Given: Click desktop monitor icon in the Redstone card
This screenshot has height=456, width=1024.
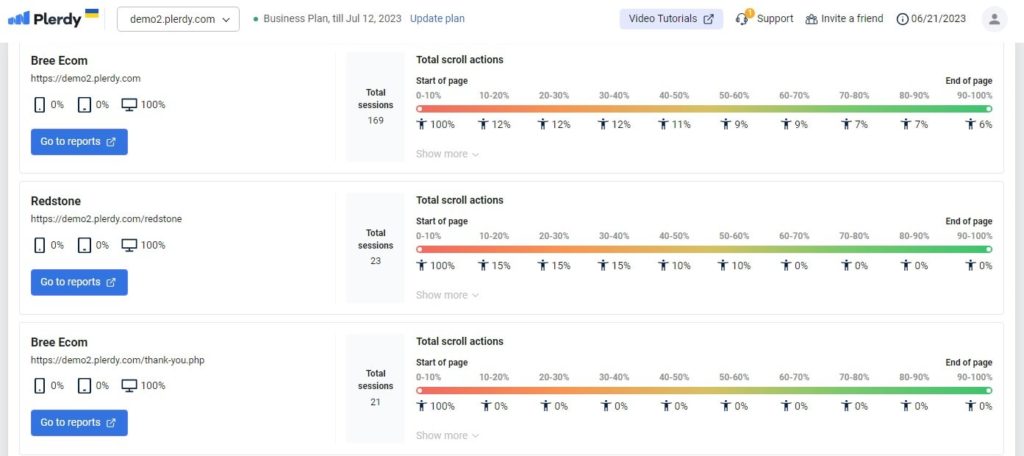Looking at the screenshot, I should (x=129, y=245).
